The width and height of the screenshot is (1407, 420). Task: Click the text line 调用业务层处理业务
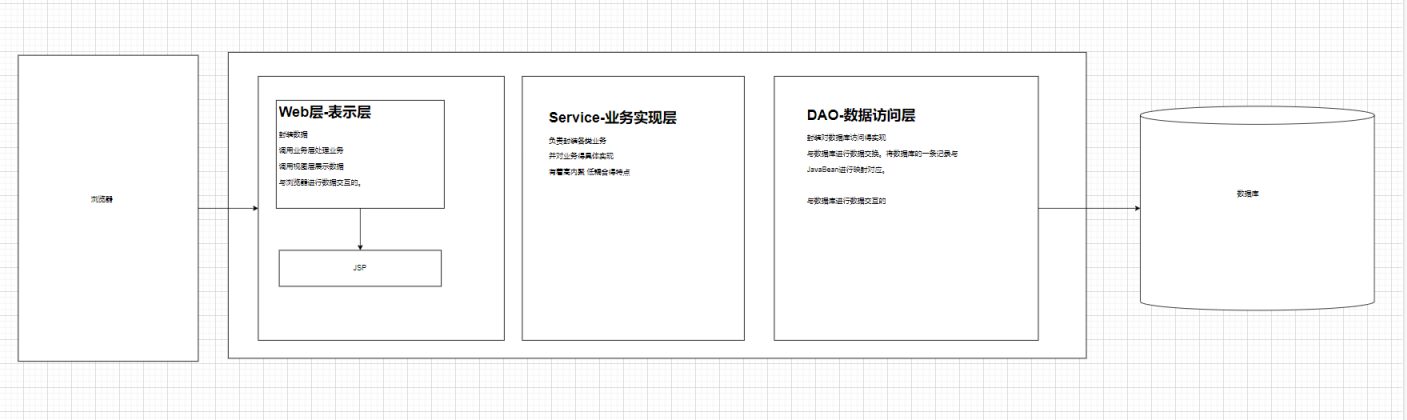pos(311,150)
